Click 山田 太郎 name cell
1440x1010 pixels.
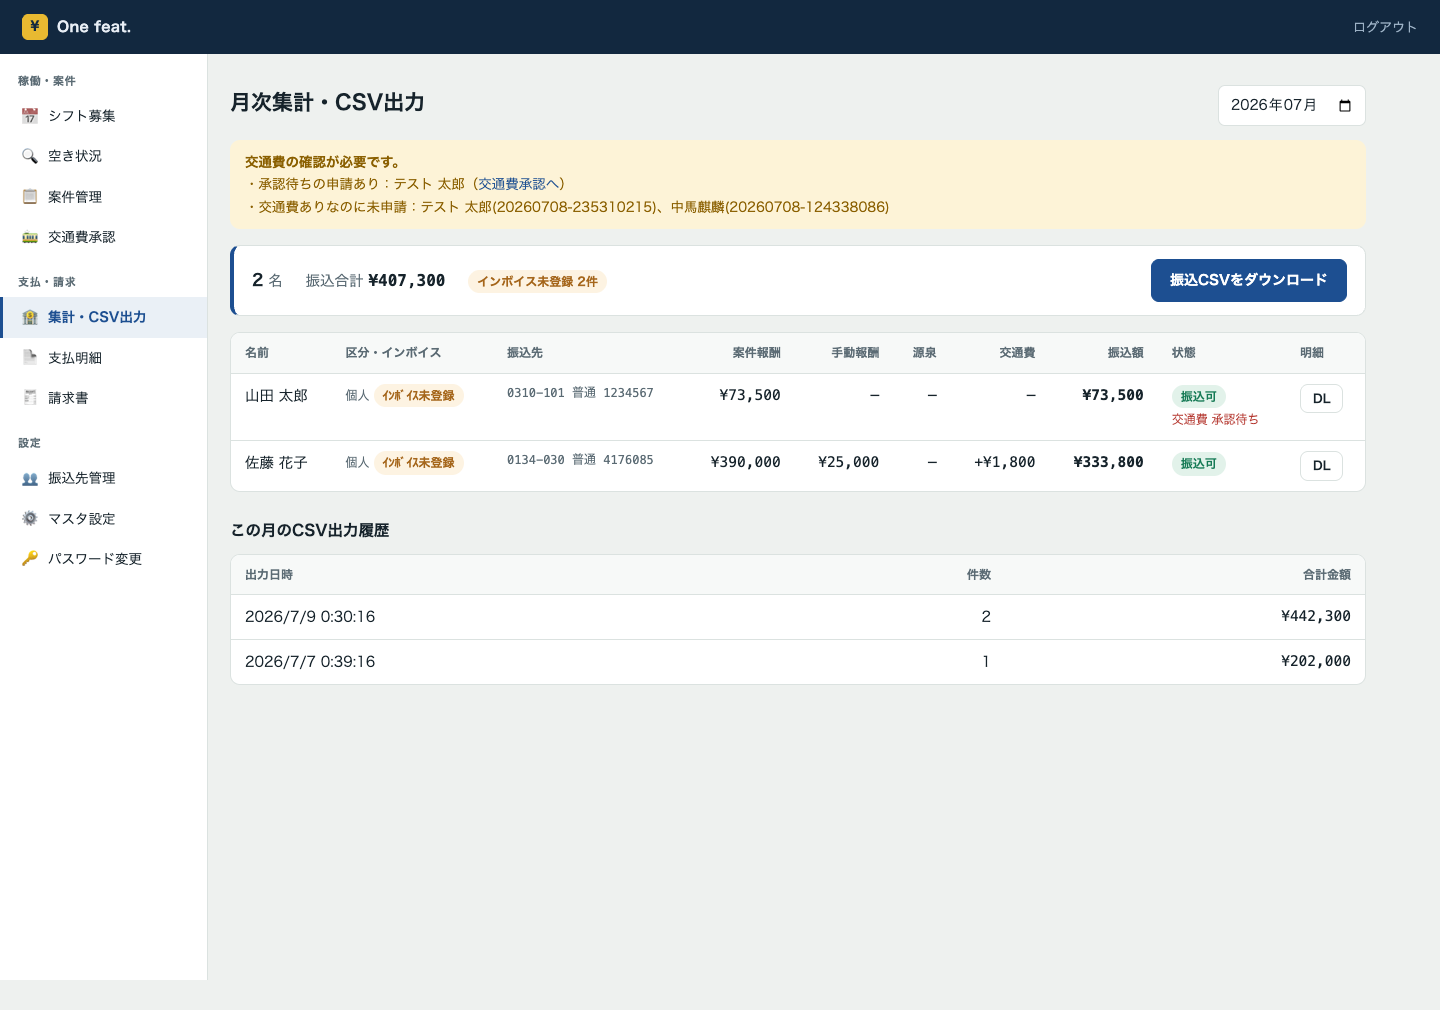click(x=276, y=396)
